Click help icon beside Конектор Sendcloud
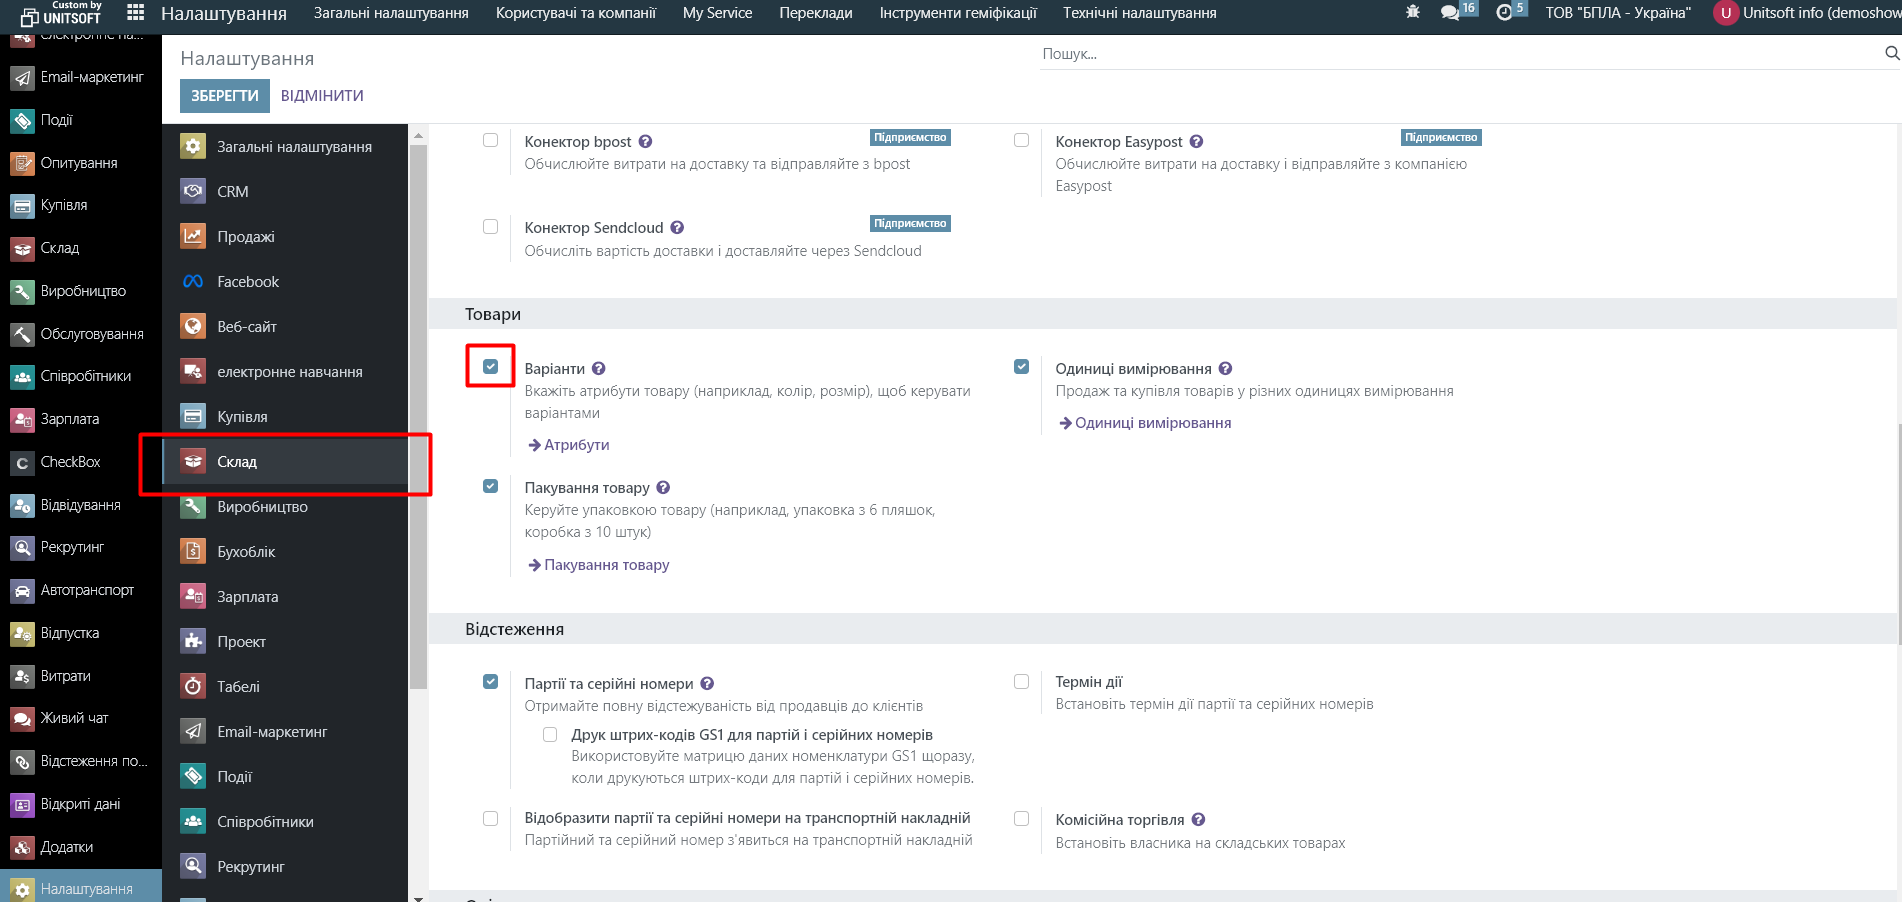 (677, 228)
